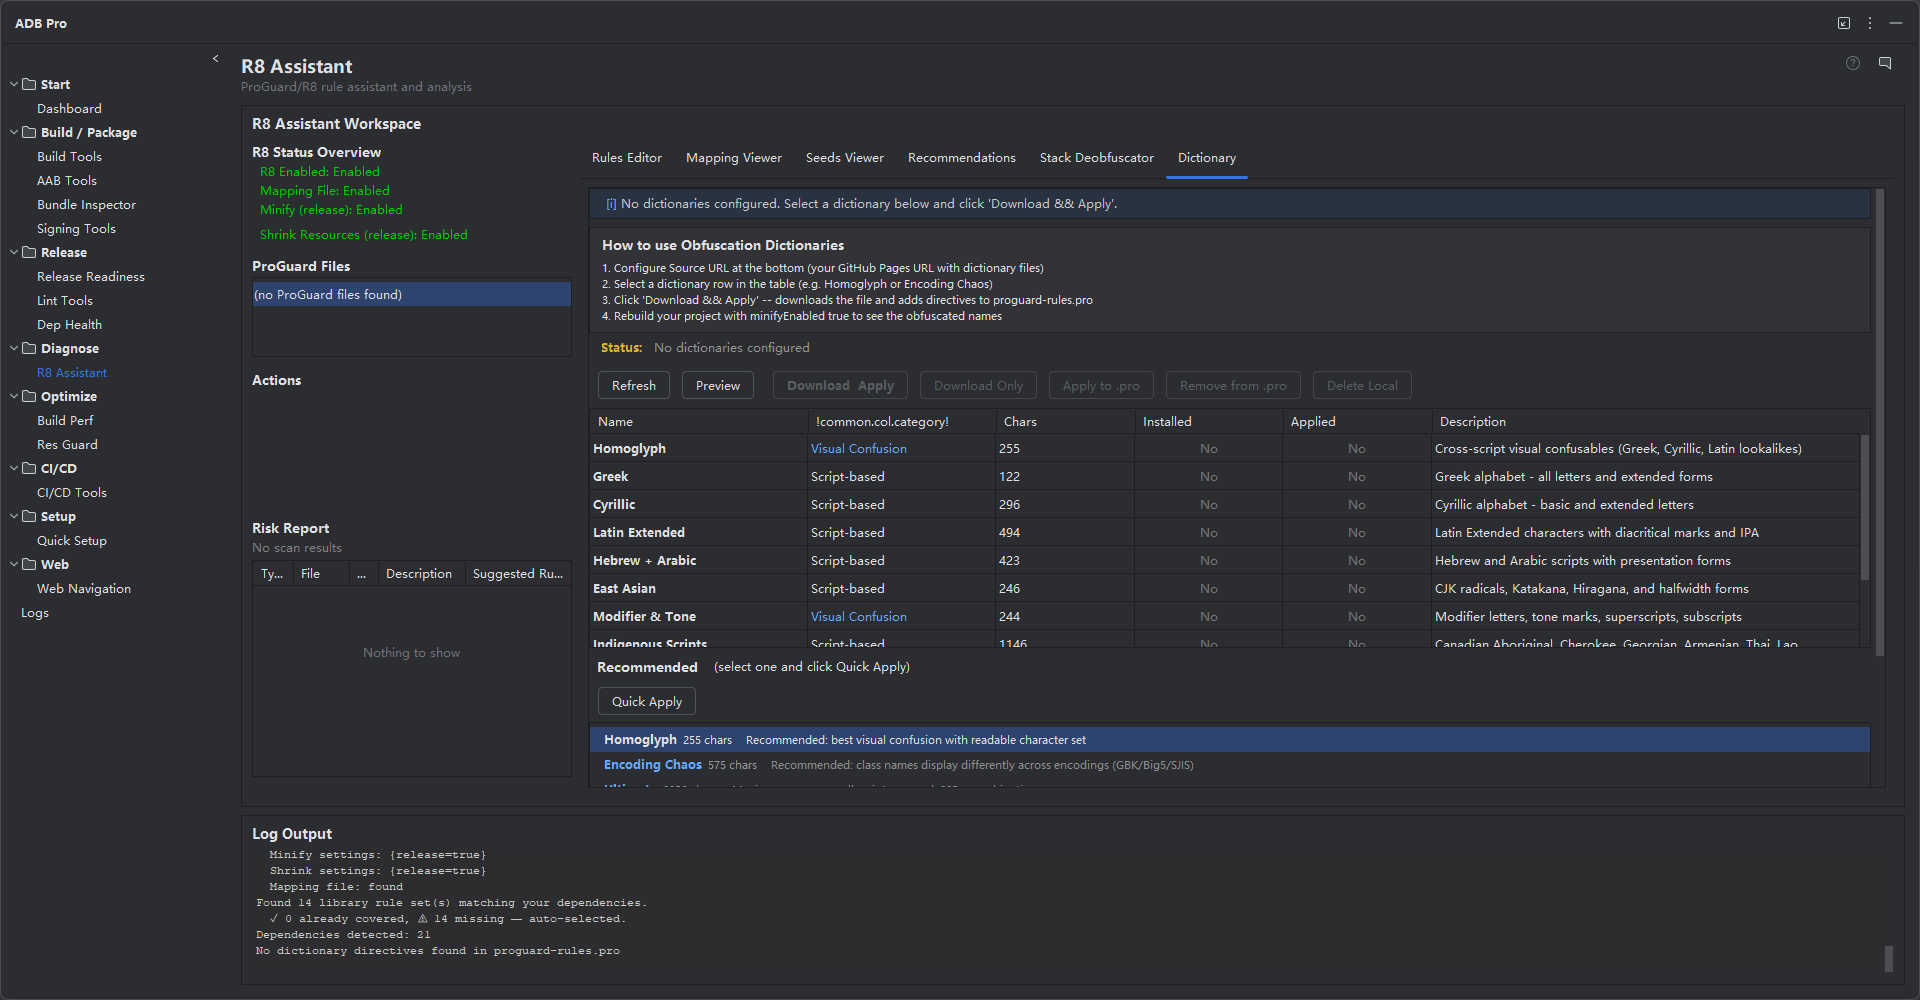Collapse the sidebar with the chevron arrow
This screenshot has height=1000, width=1920.
point(215,59)
